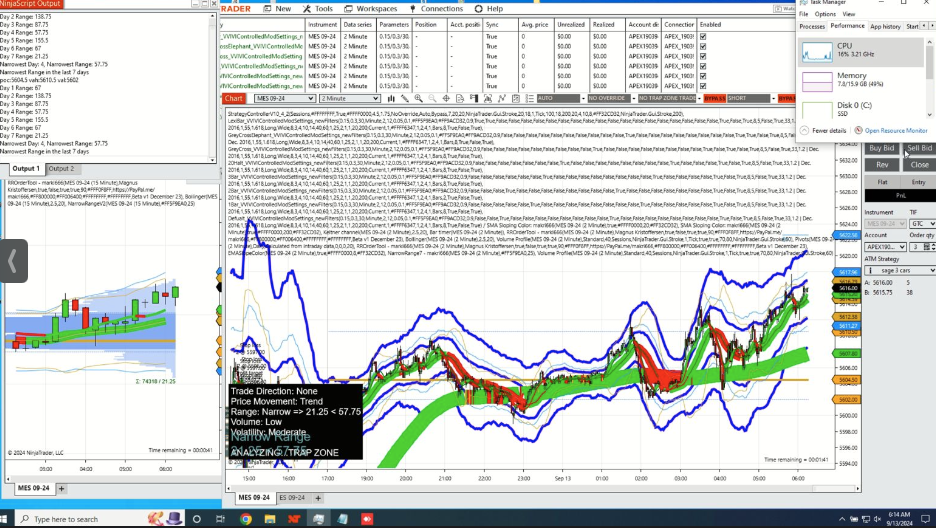Expand the AUTO mode dropdown arrow
This screenshot has height=528, width=936.
coord(583,98)
